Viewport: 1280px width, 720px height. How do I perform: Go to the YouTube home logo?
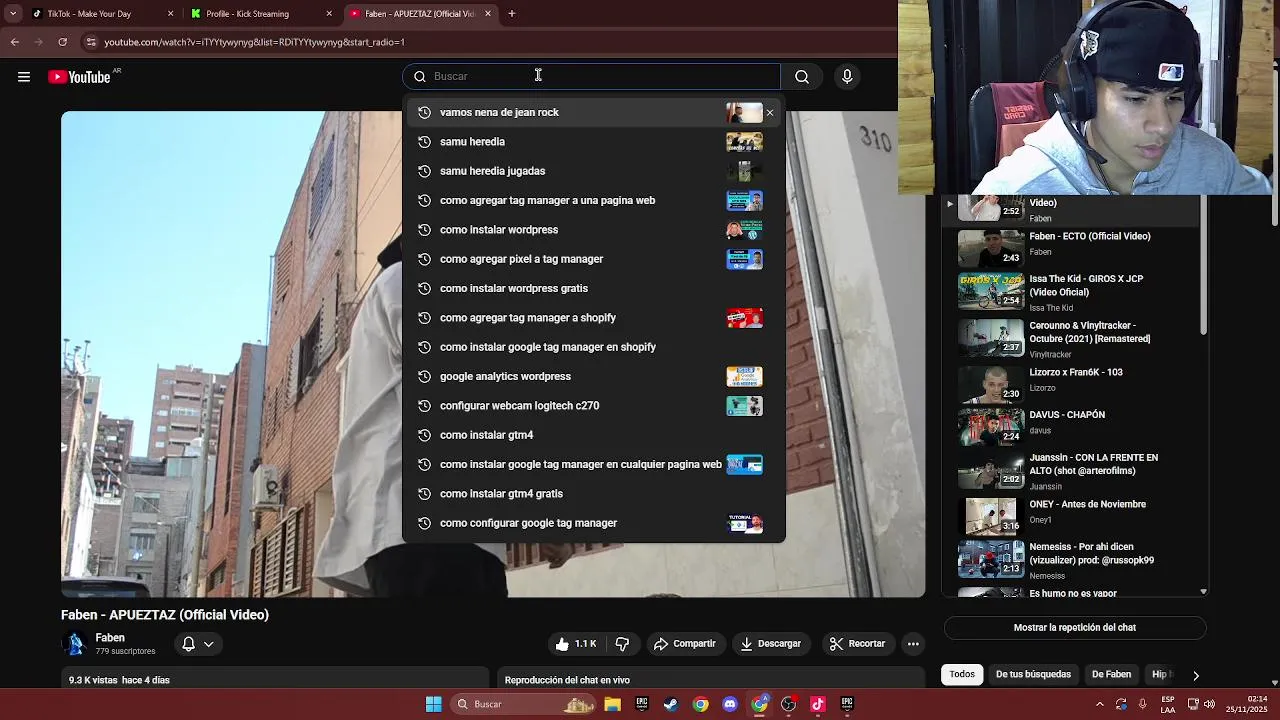pos(80,77)
